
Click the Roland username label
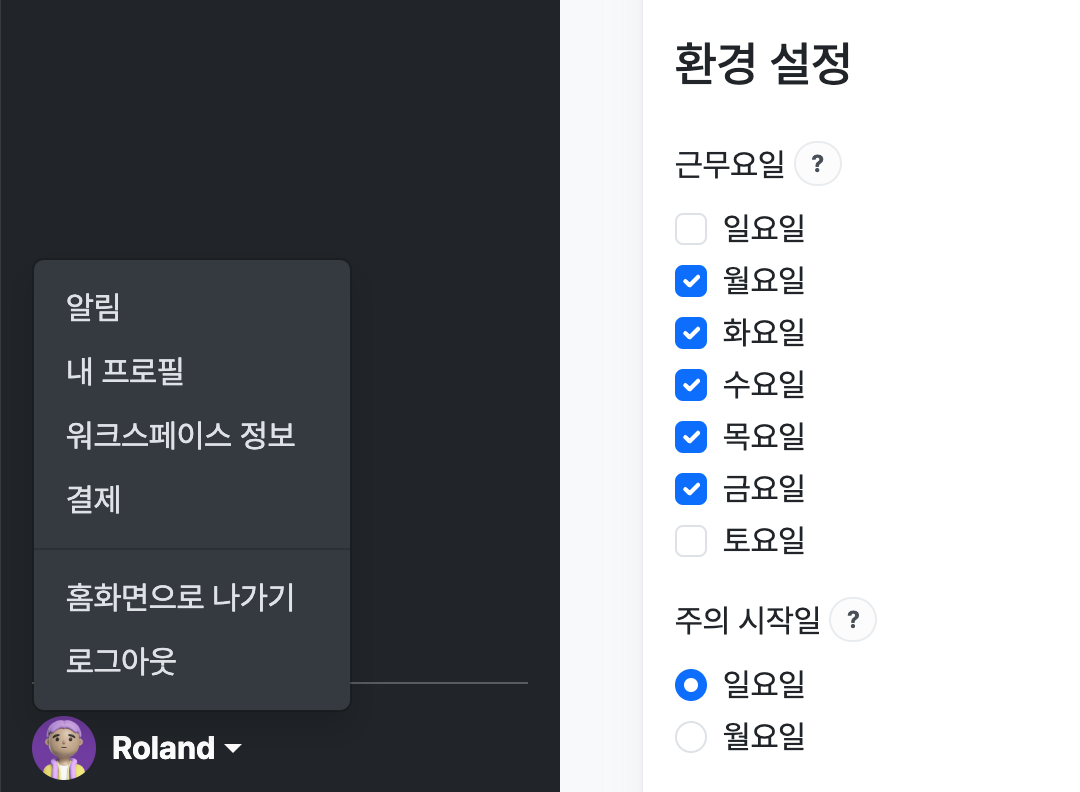[x=163, y=748]
